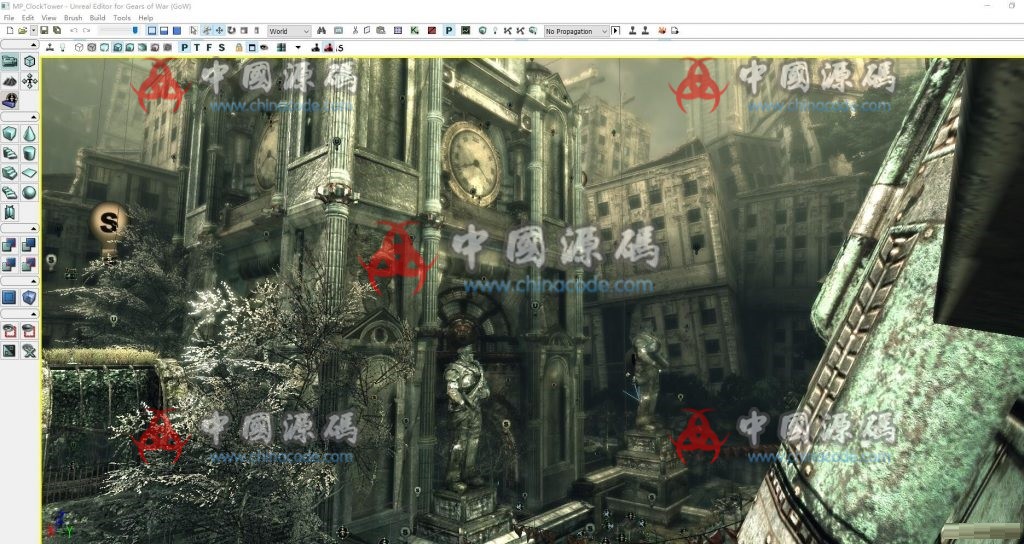Click the clock face on the tower

(x=472, y=163)
